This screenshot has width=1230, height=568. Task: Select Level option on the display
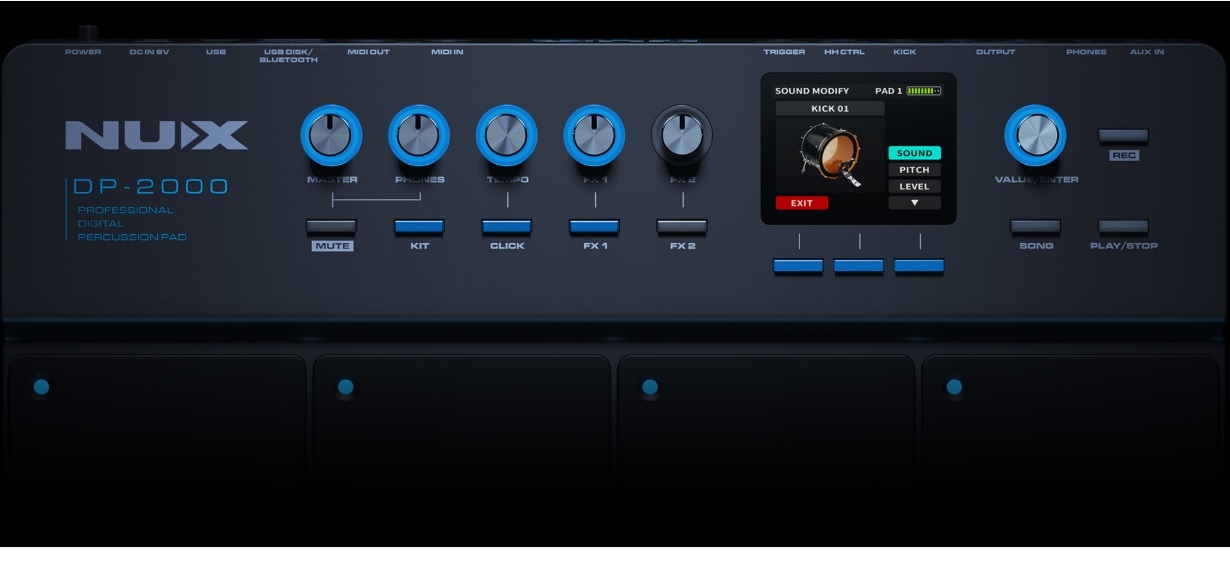pyautogui.click(x=914, y=186)
